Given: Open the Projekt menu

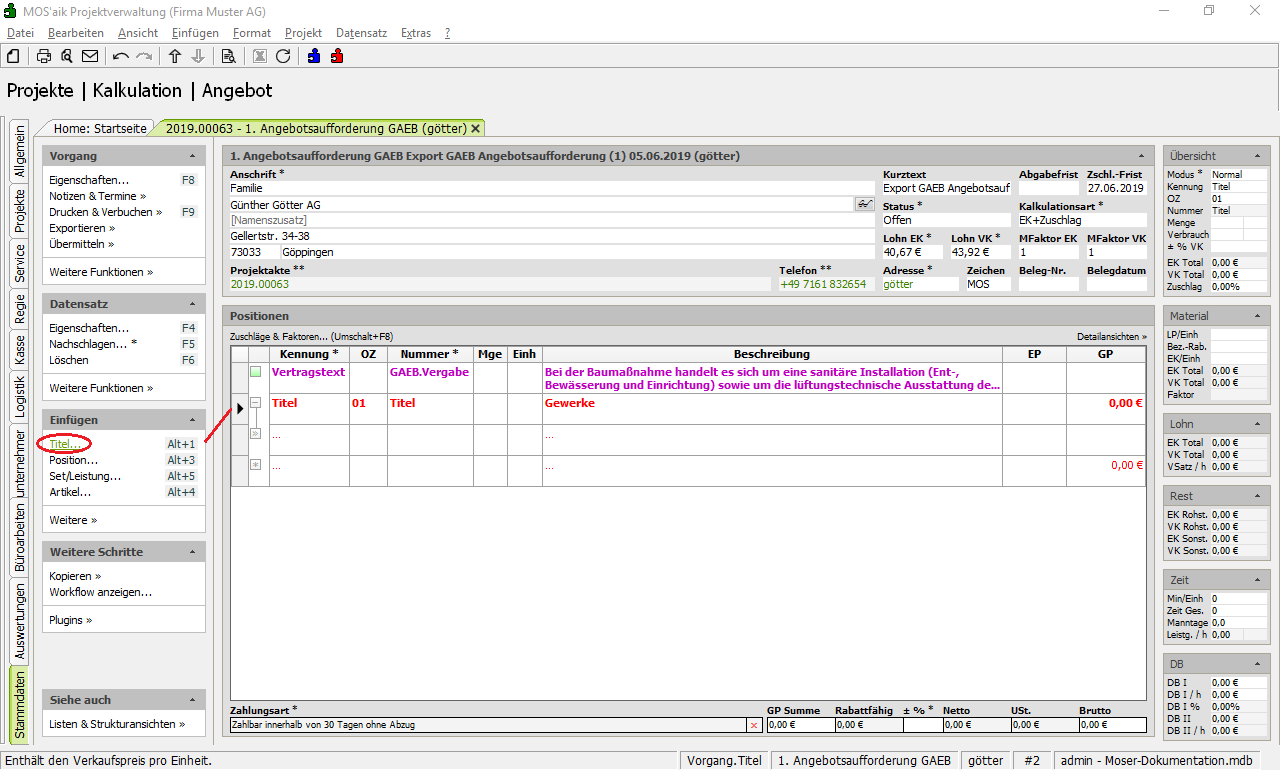Looking at the screenshot, I should click(x=303, y=33).
